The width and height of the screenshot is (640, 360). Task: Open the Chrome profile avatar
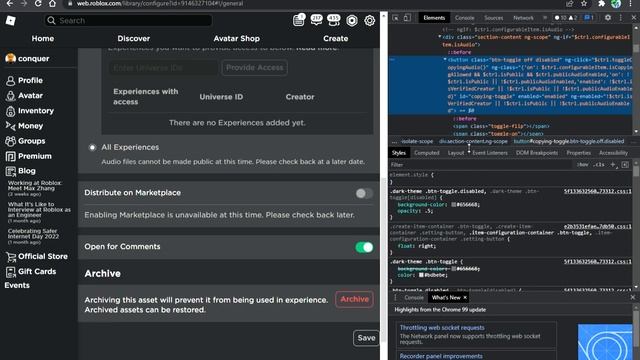616,3
